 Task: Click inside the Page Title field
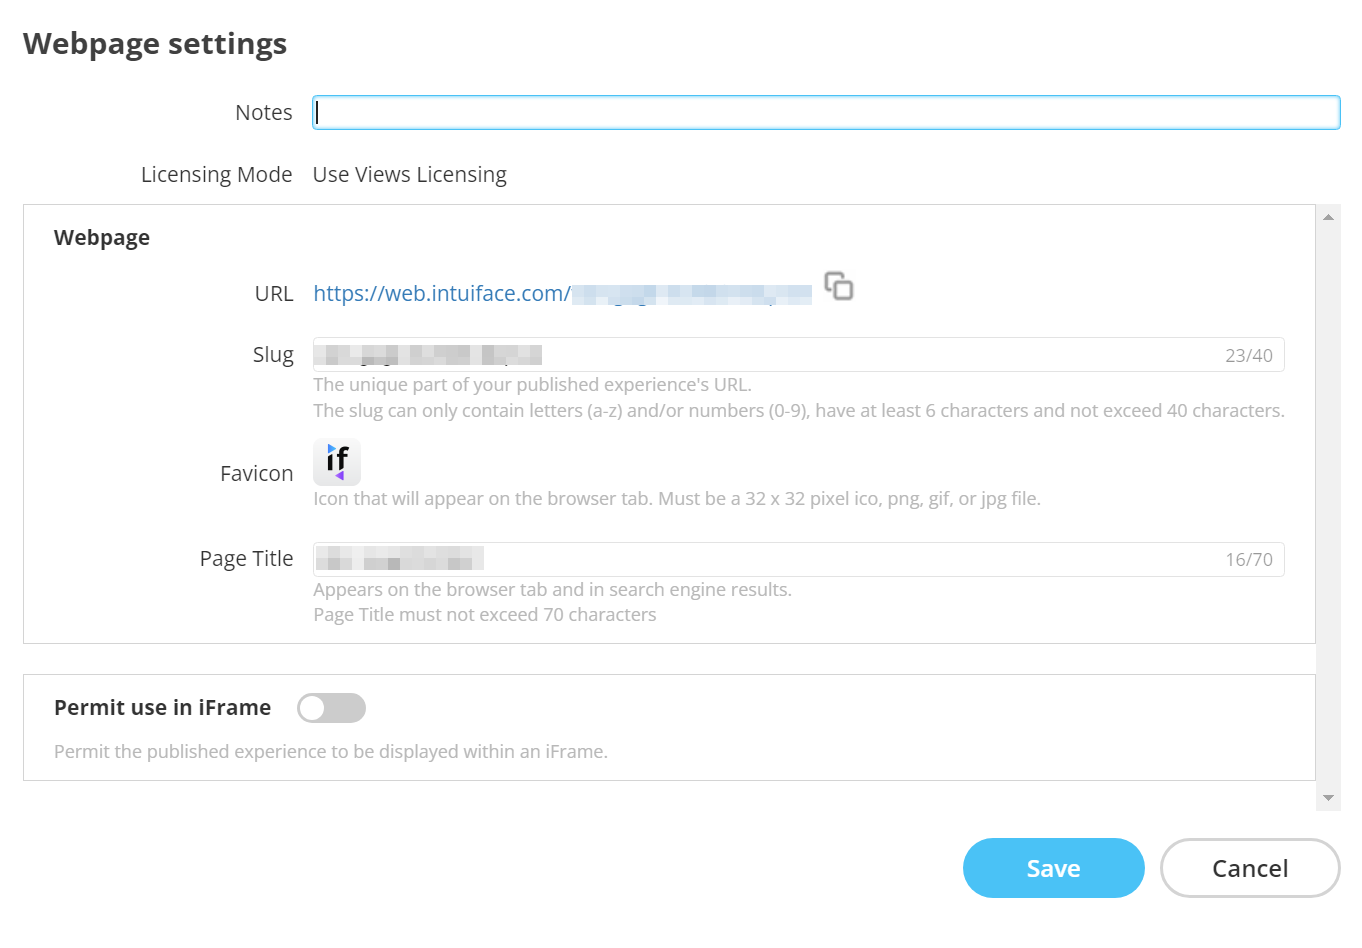tap(700, 559)
